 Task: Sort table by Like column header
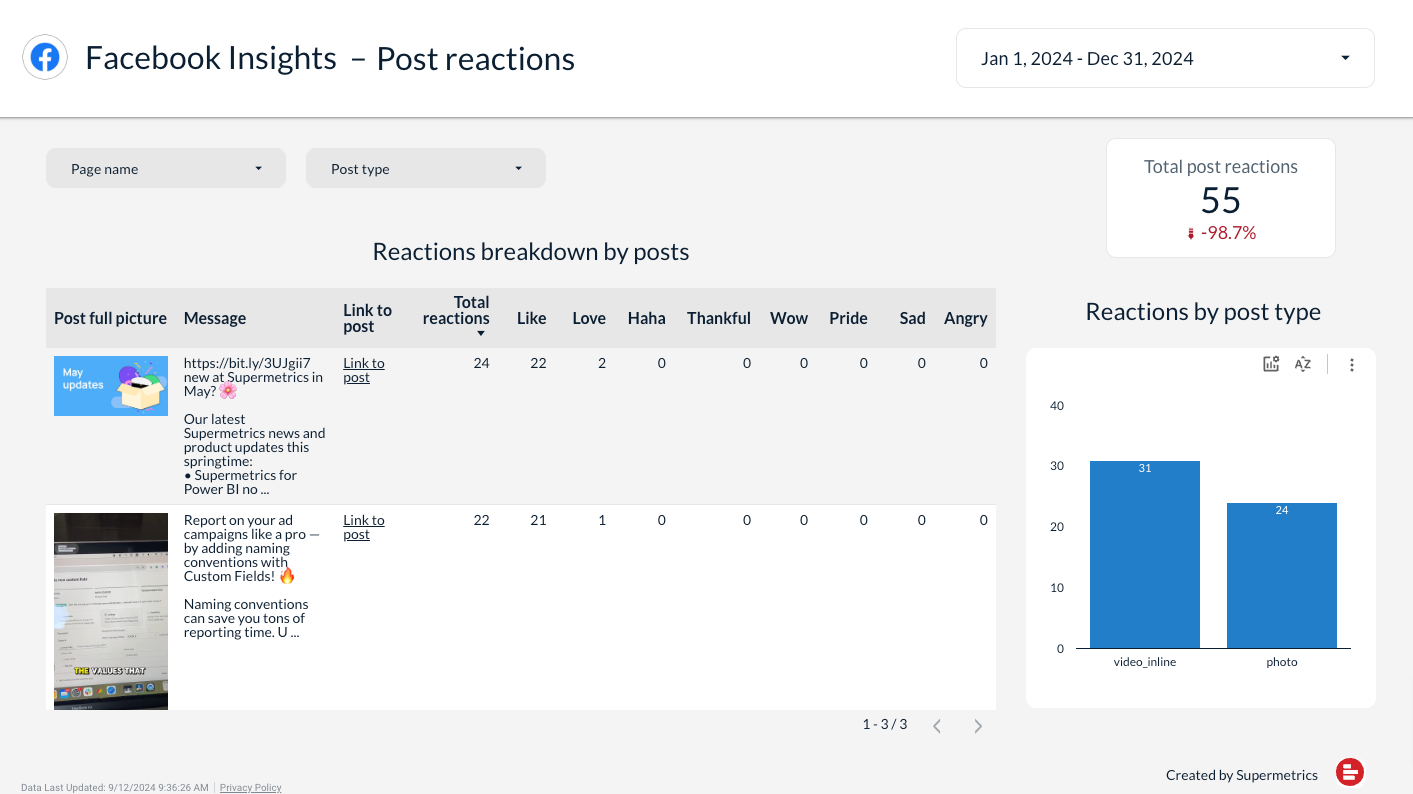[531, 318]
